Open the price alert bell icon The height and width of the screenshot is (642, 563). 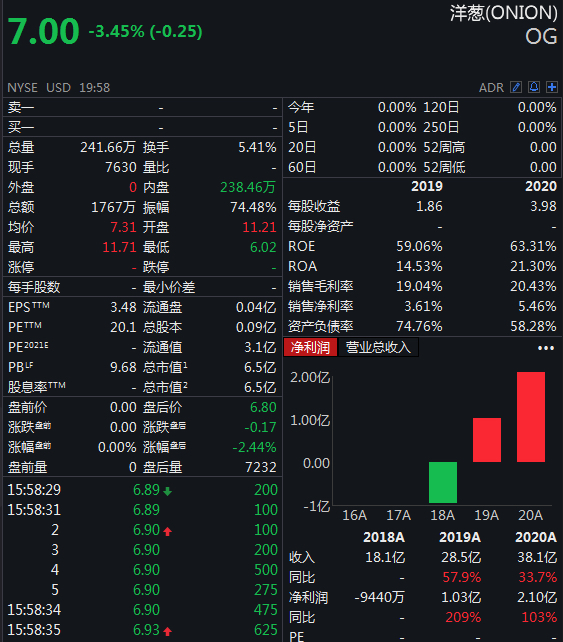tap(534, 87)
